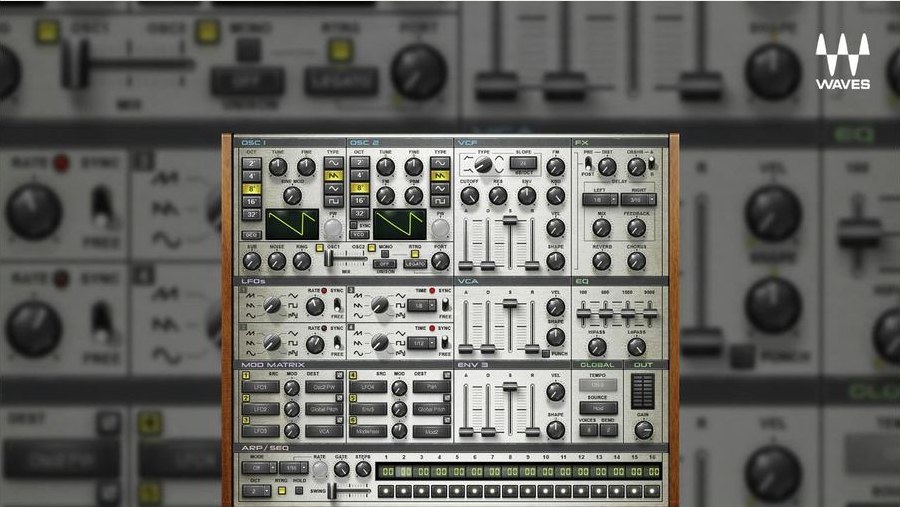Click the VCF CUTOFF knob

[x=470, y=196]
